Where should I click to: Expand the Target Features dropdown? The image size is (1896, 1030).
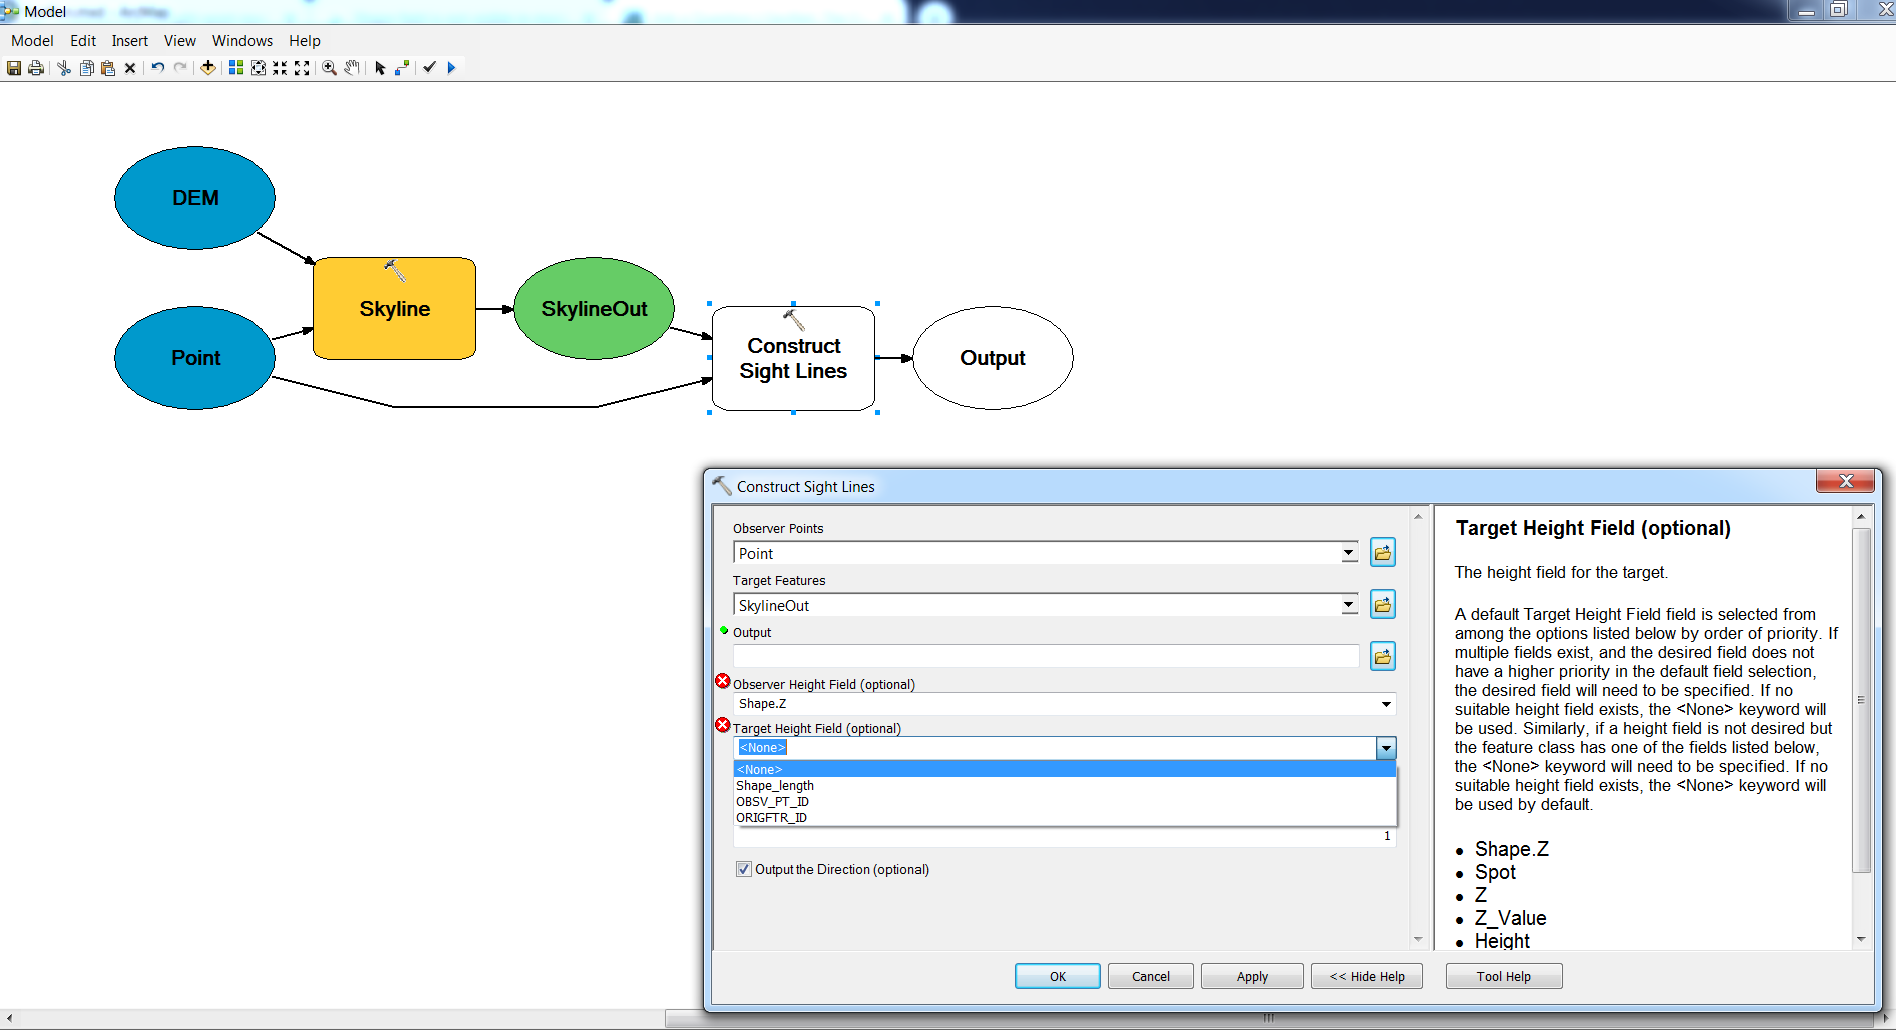(1349, 605)
